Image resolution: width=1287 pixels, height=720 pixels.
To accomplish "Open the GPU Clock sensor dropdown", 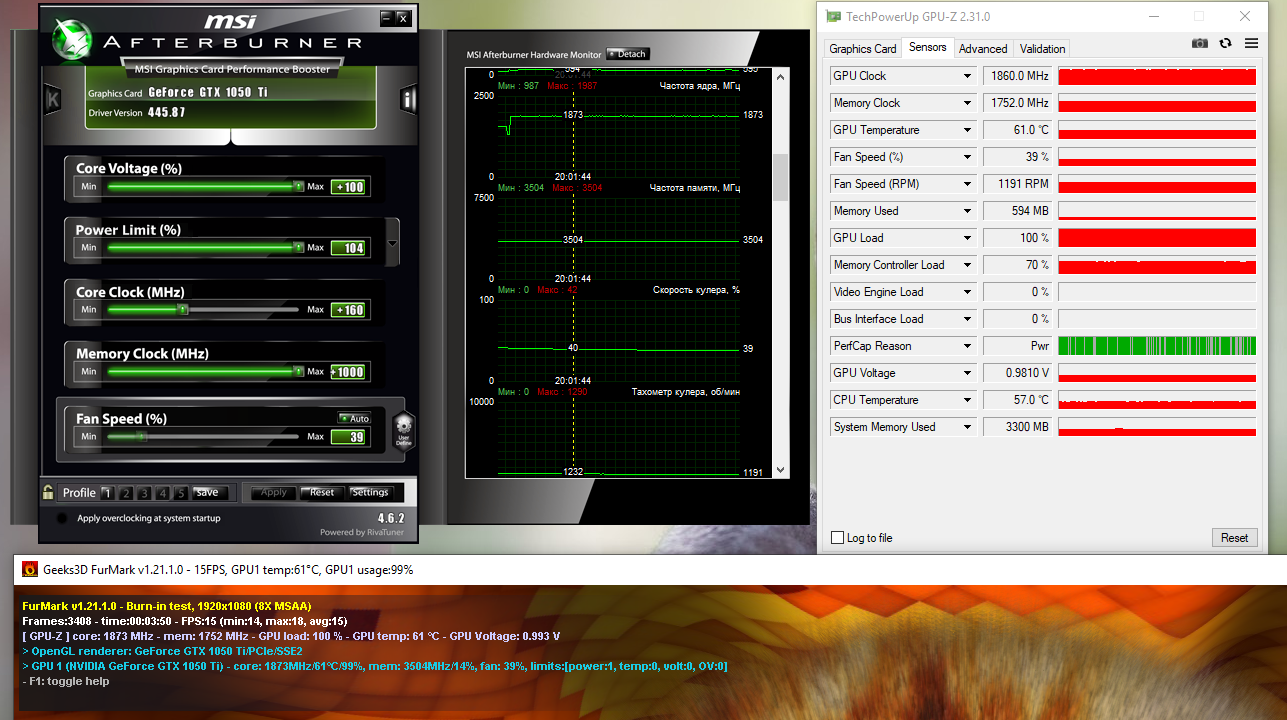I will [967, 76].
